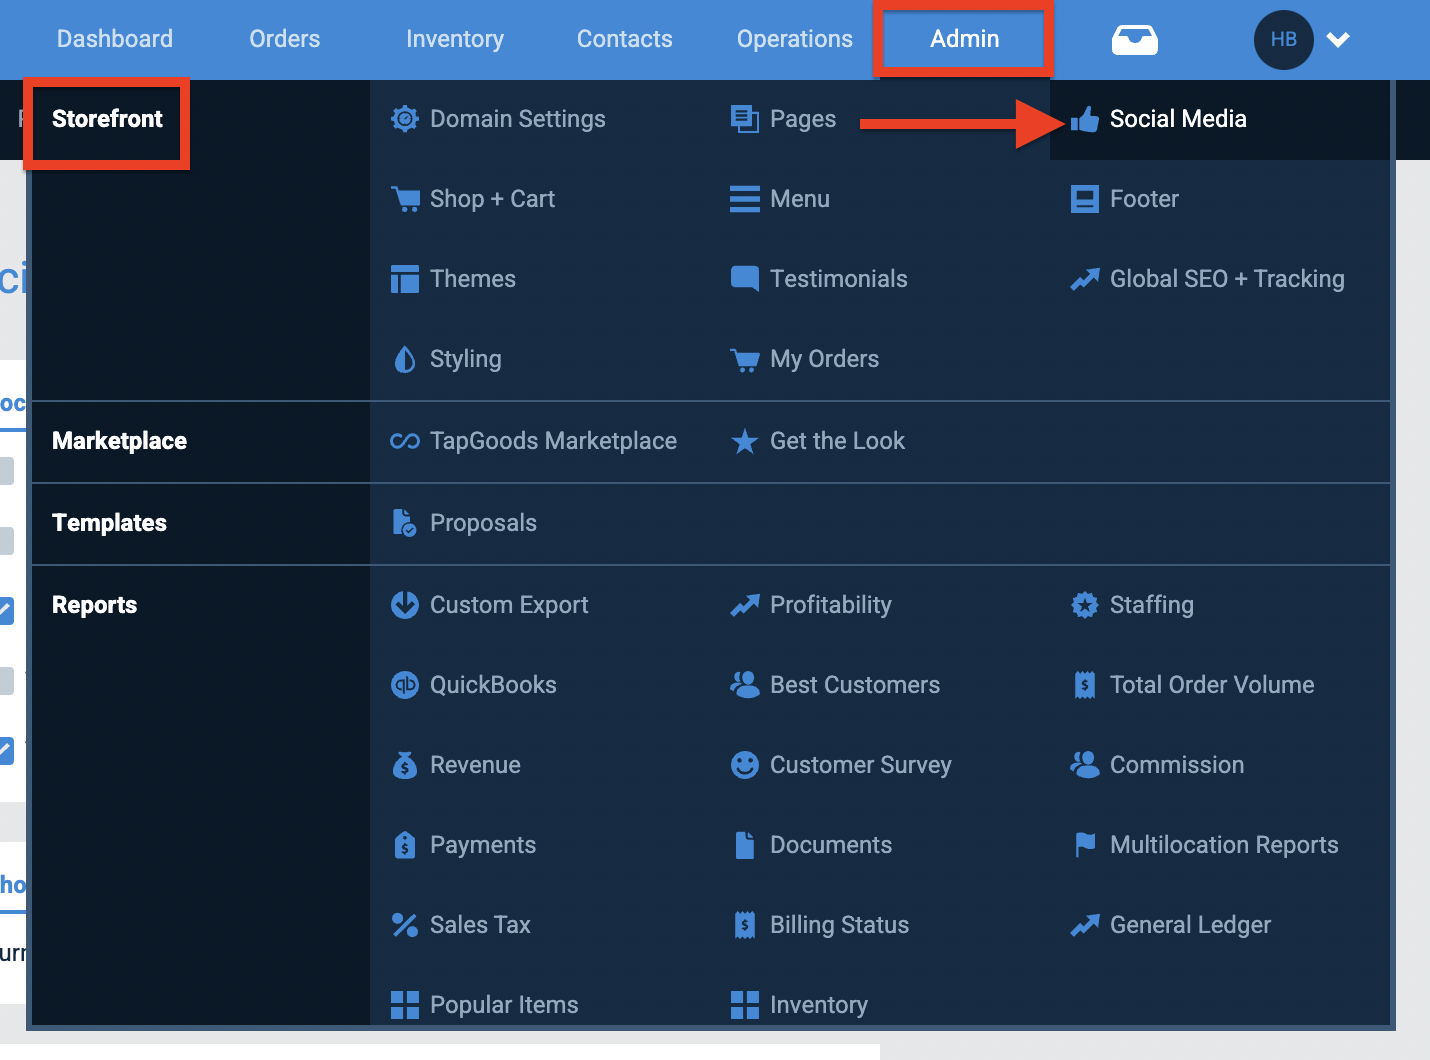Viewport: 1430px width, 1060px height.
Task: Open the Operations menu
Action: pos(795,39)
